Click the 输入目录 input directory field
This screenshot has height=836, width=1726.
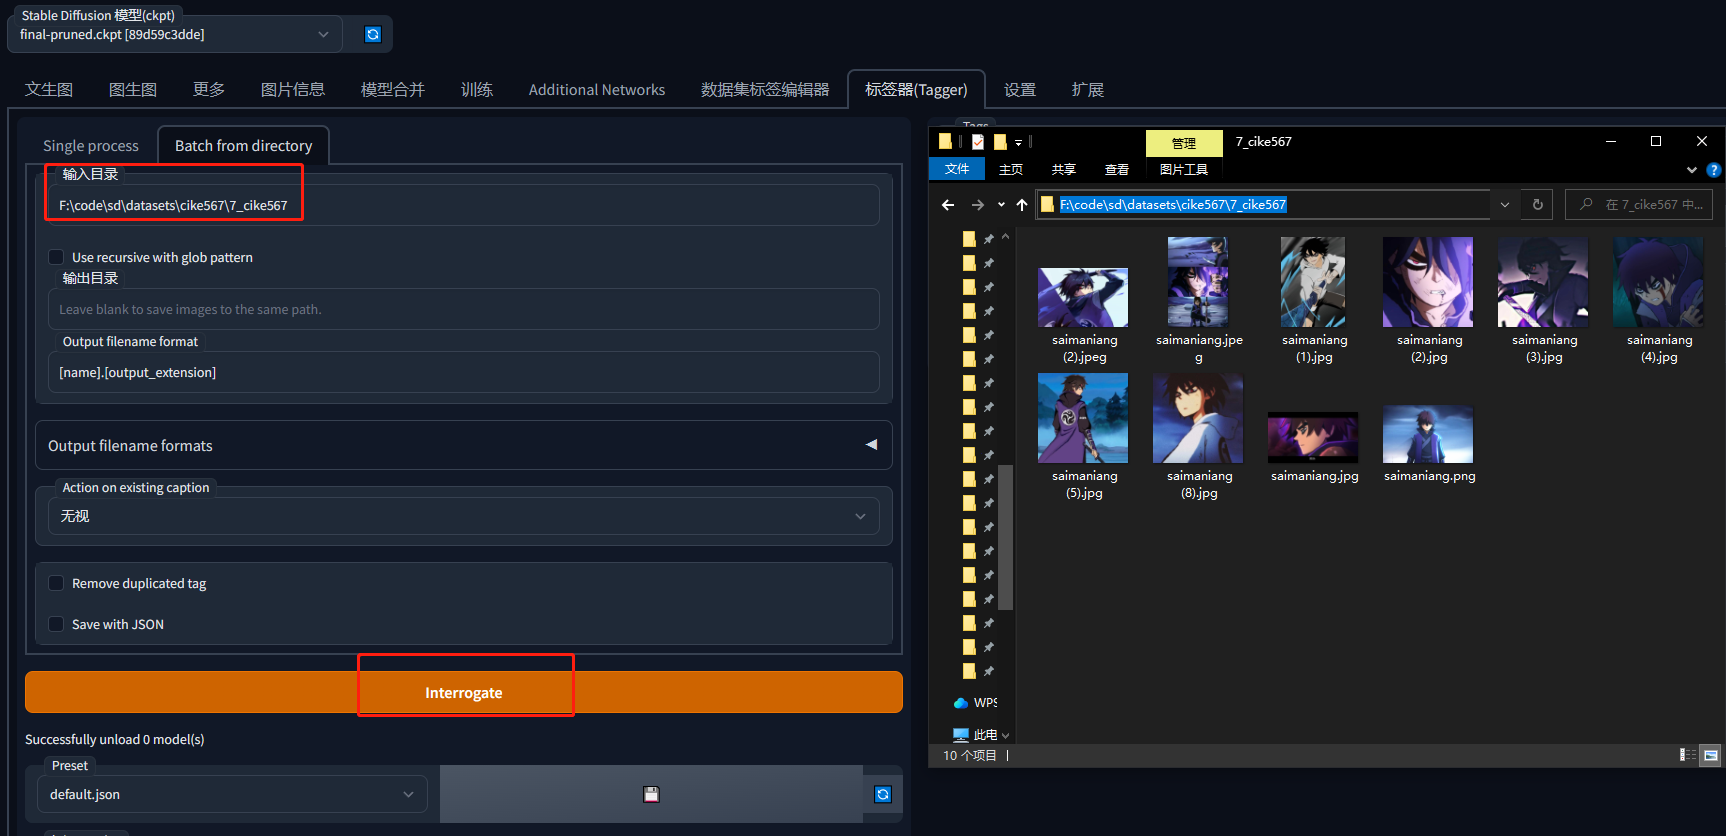464,205
